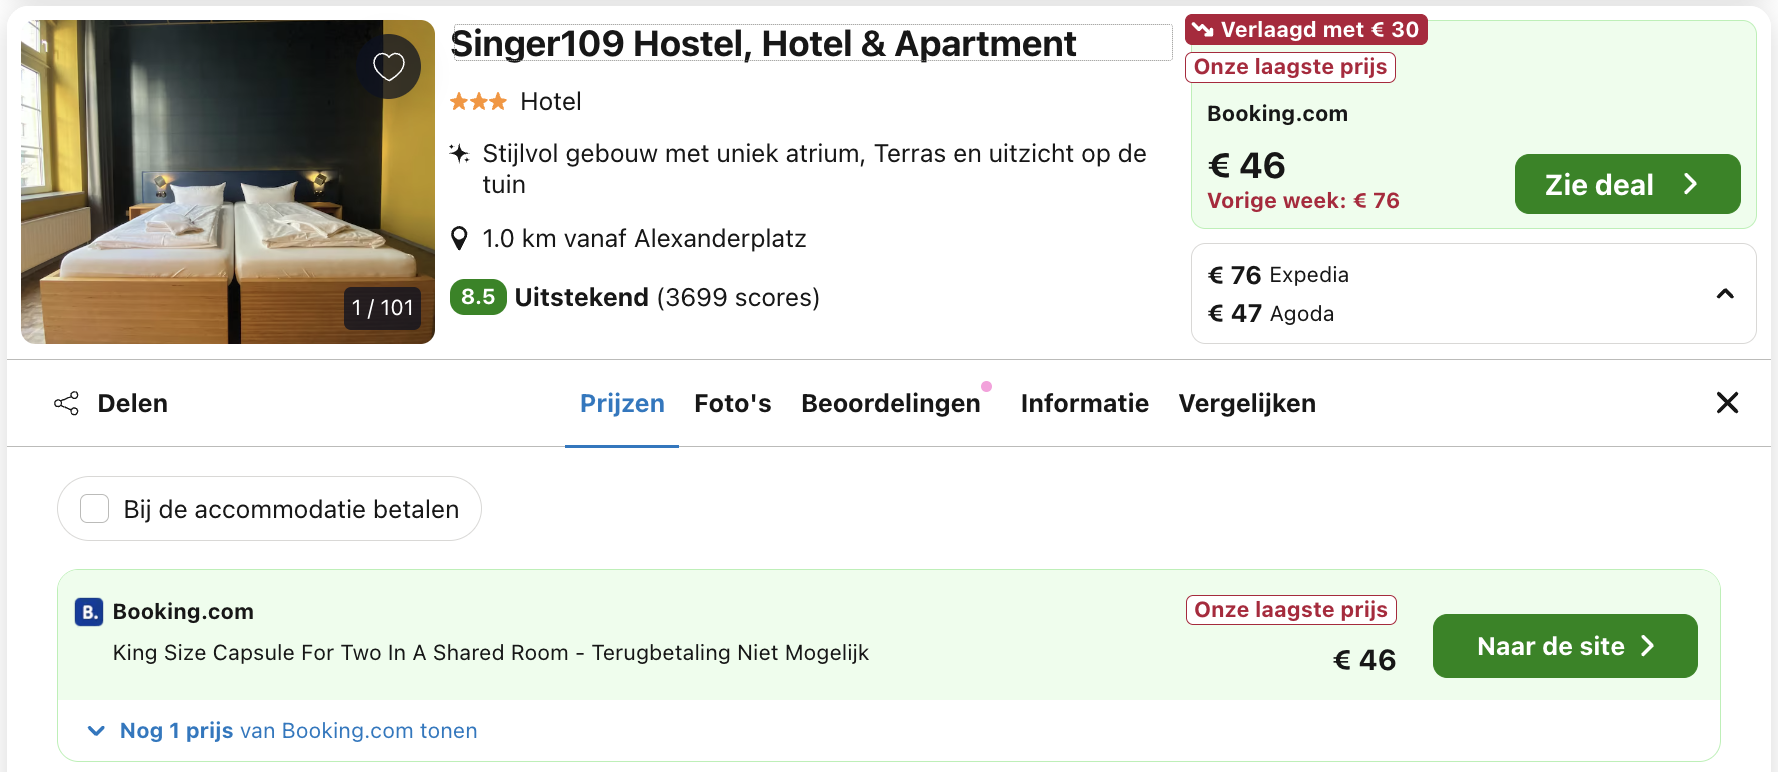The image size is (1778, 772).
Task: Open the Beoordelingen tab
Action: (890, 403)
